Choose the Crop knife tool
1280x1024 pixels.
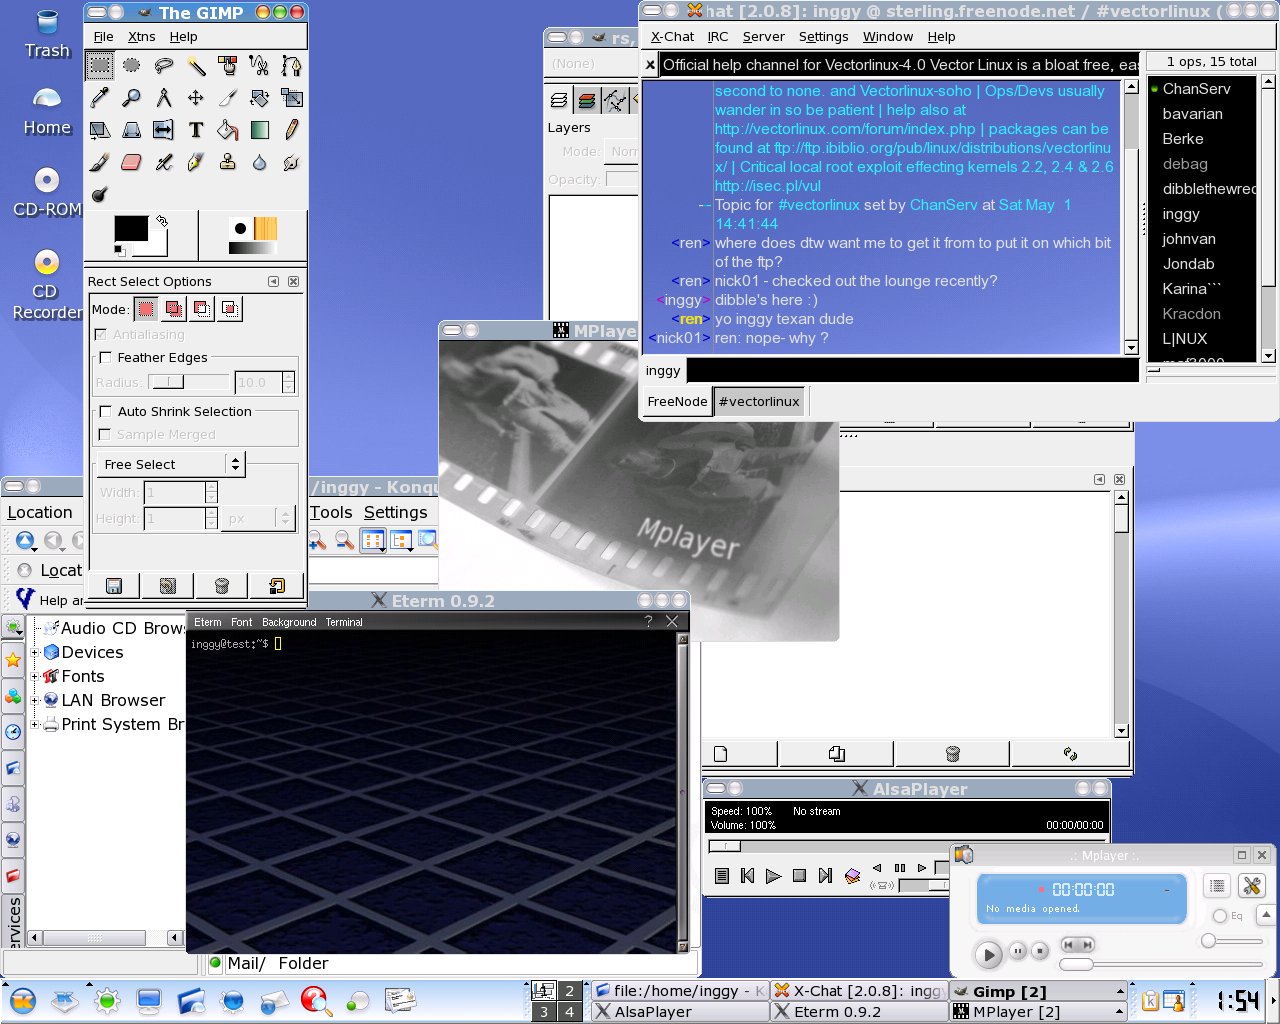pyautogui.click(x=228, y=98)
